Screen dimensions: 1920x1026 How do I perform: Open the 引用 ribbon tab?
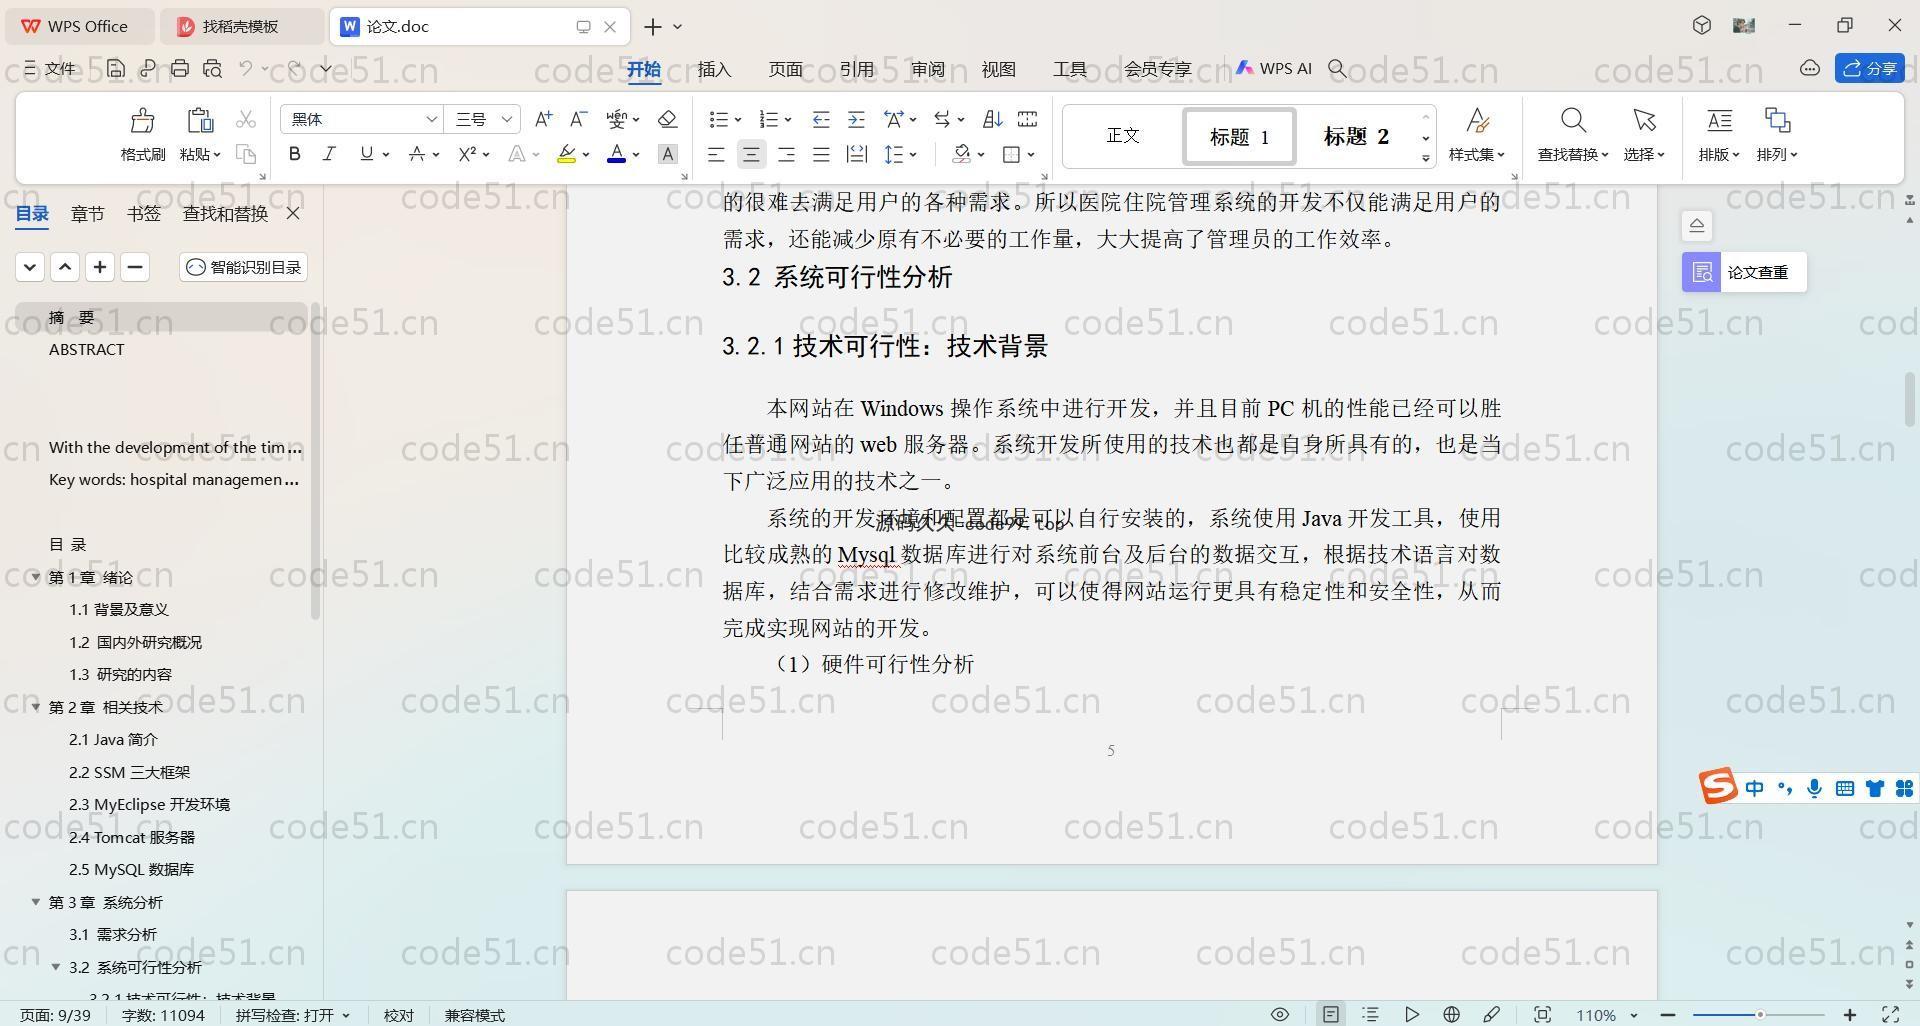[x=856, y=69]
